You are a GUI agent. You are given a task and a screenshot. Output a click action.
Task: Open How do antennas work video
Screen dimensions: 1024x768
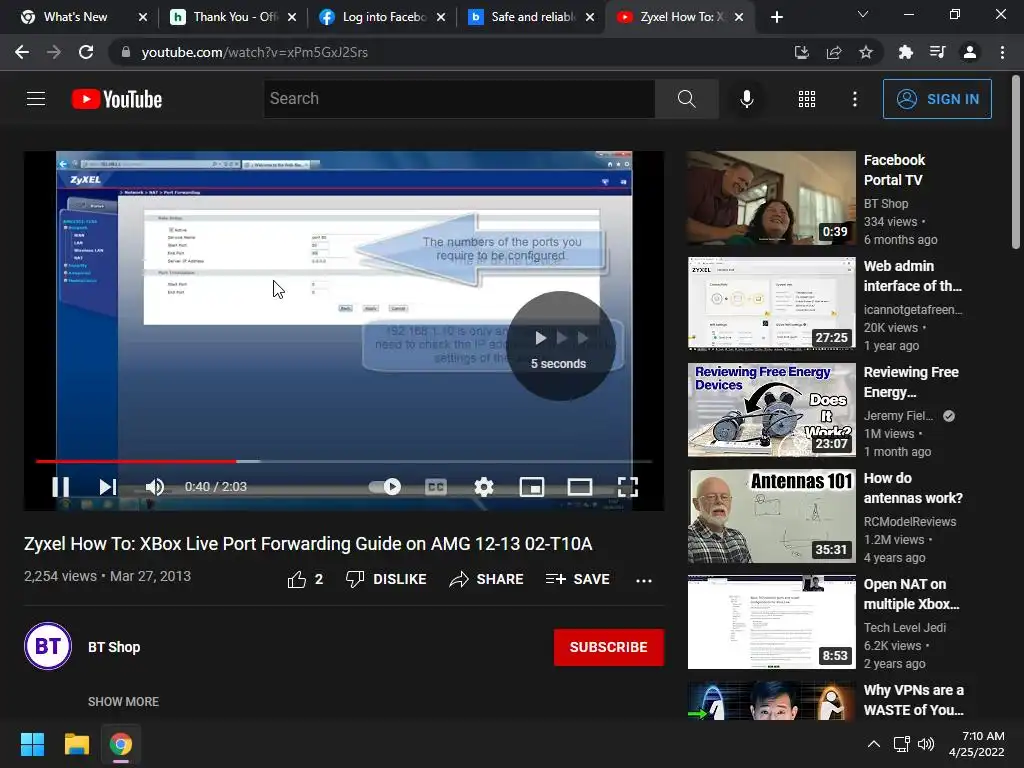coord(771,516)
